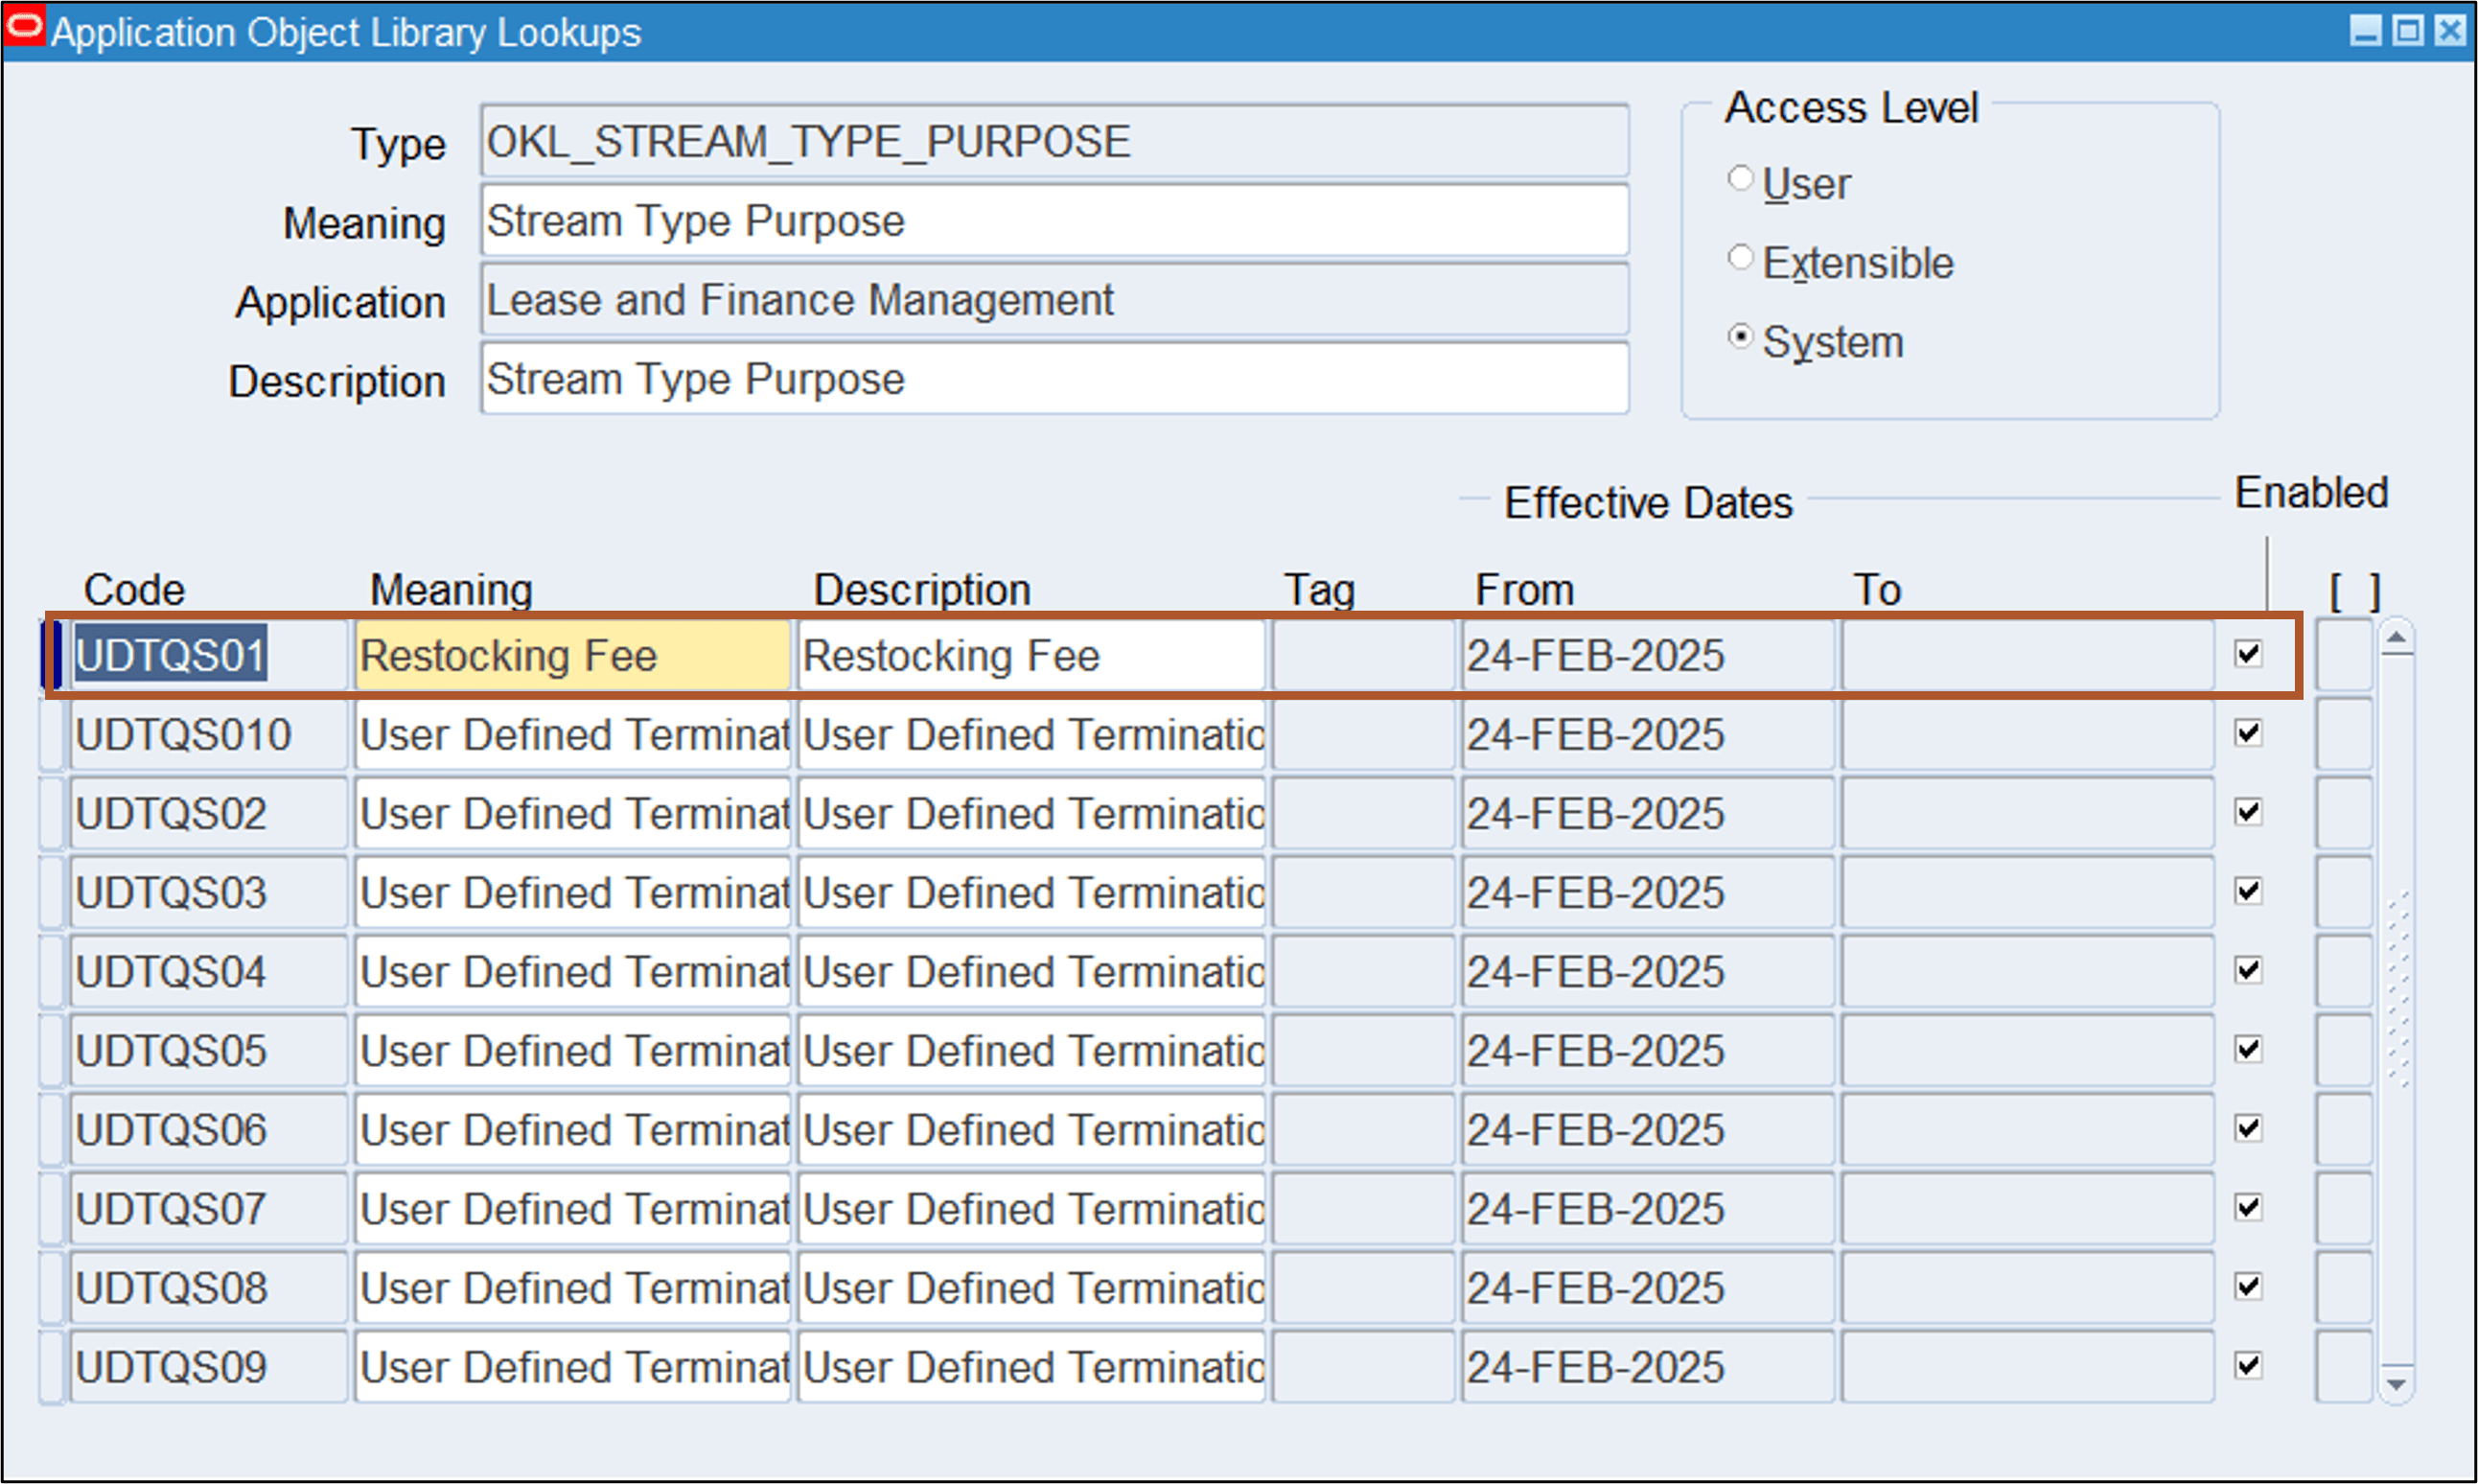
Task: Toggle Enabled checkbox on the Restocking Fee row
Action: point(2249,653)
